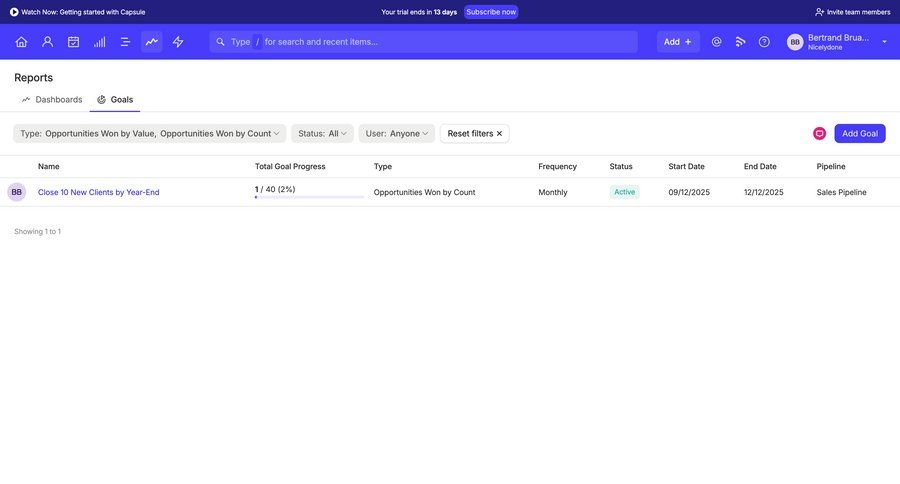Click the help question mark icon
The image size is (900, 484).
(764, 42)
